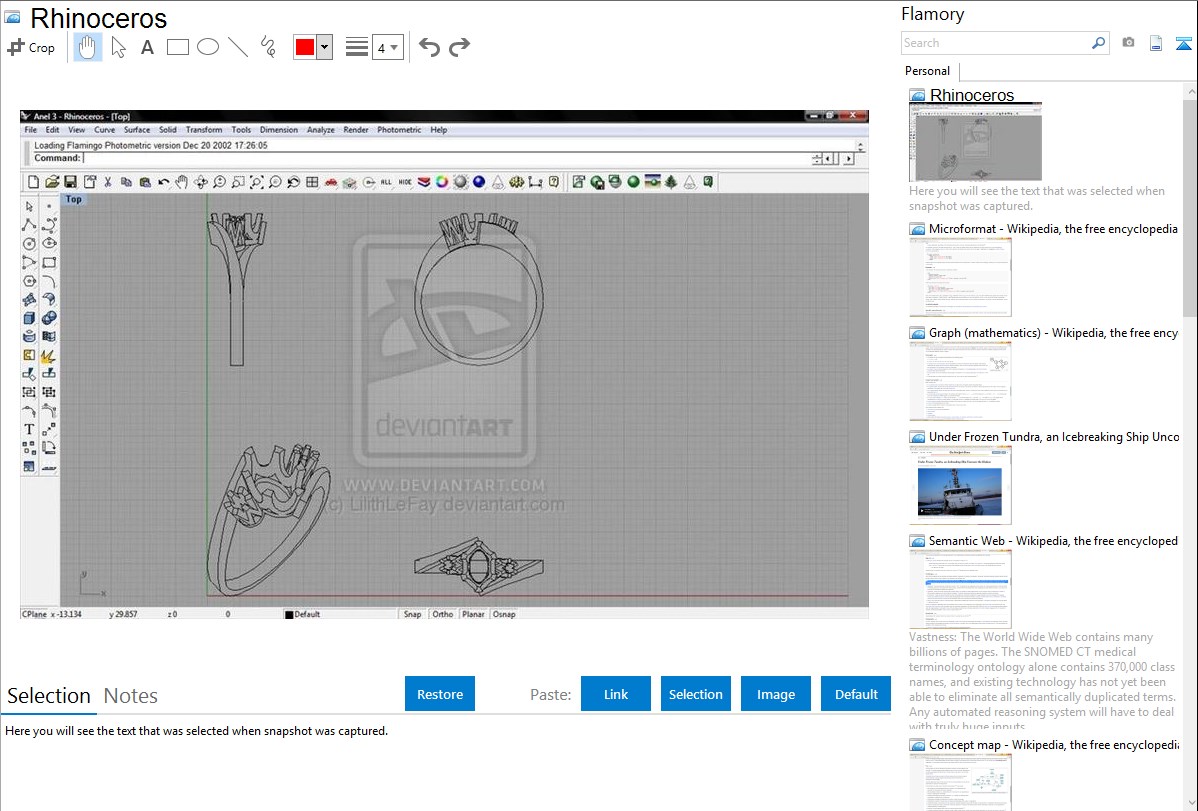This screenshot has height=811, width=1198.
Task: Activate the hand pan tool
Action: point(88,47)
